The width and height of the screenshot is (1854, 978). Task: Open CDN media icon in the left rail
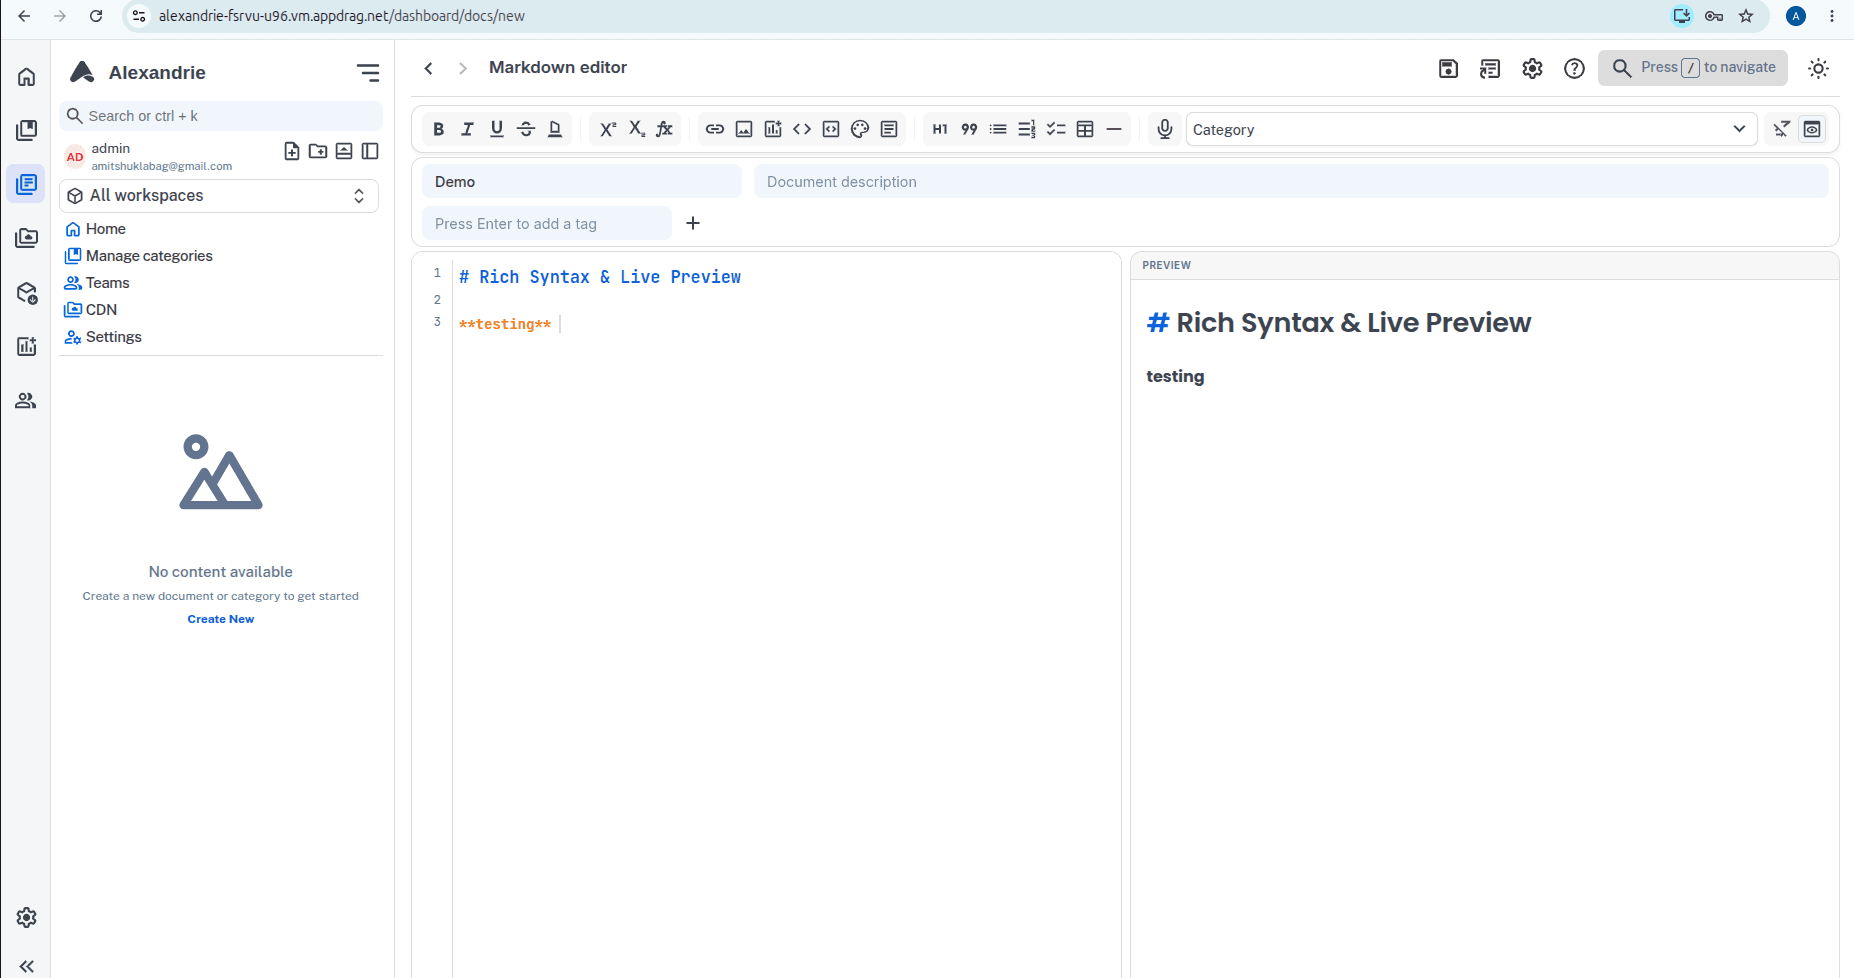tap(27, 238)
